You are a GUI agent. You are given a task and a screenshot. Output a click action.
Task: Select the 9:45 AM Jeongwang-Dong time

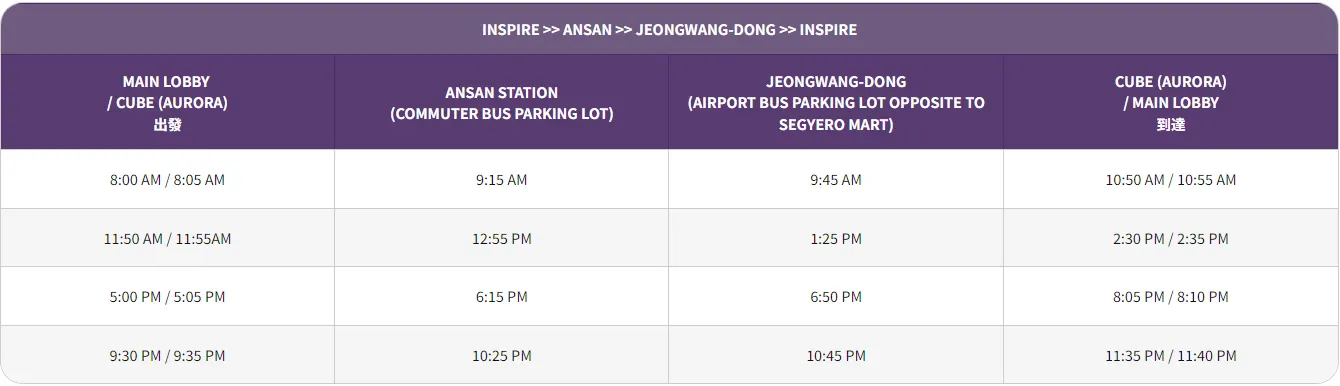click(x=836, y=180)
